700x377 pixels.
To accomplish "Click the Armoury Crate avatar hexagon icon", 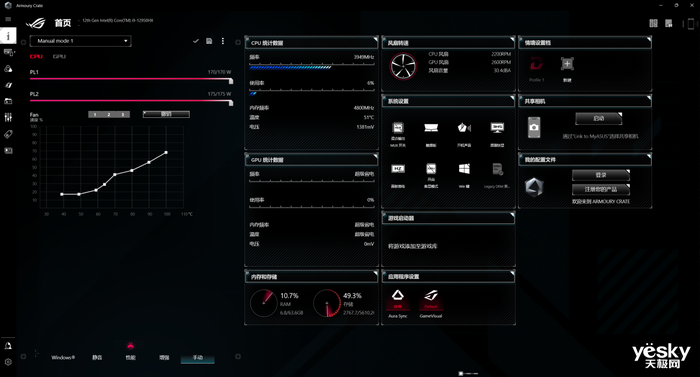I will click(x=534, y=187).
